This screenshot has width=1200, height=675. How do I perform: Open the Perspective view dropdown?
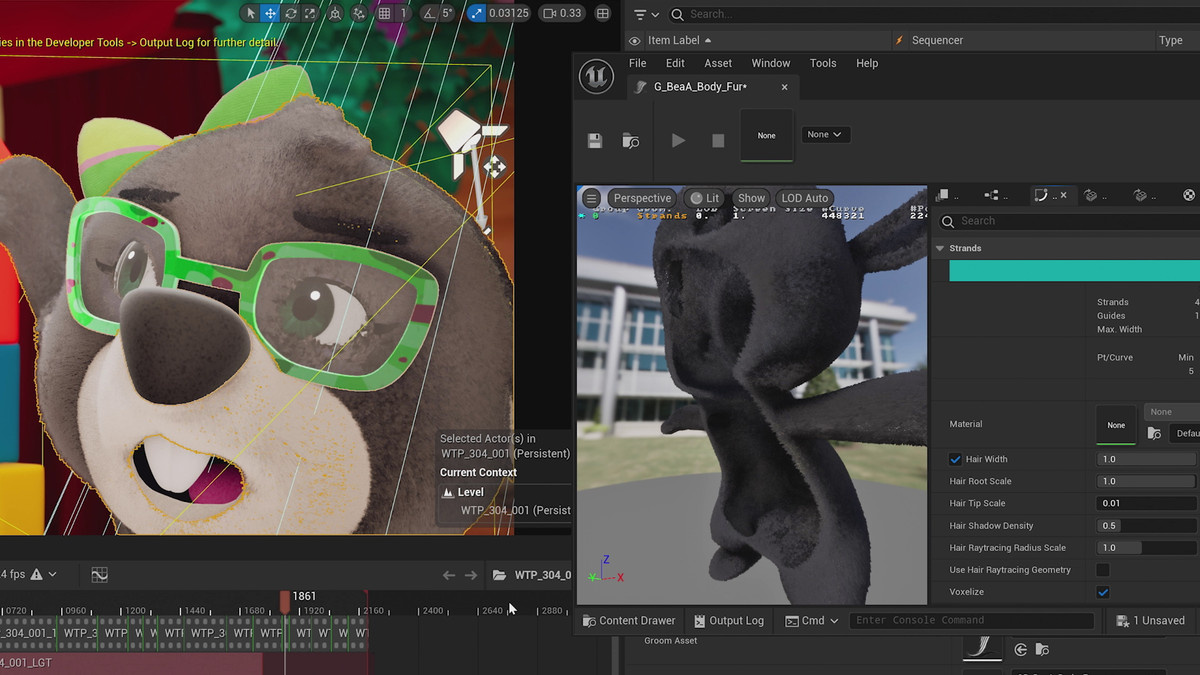[642, 198]
